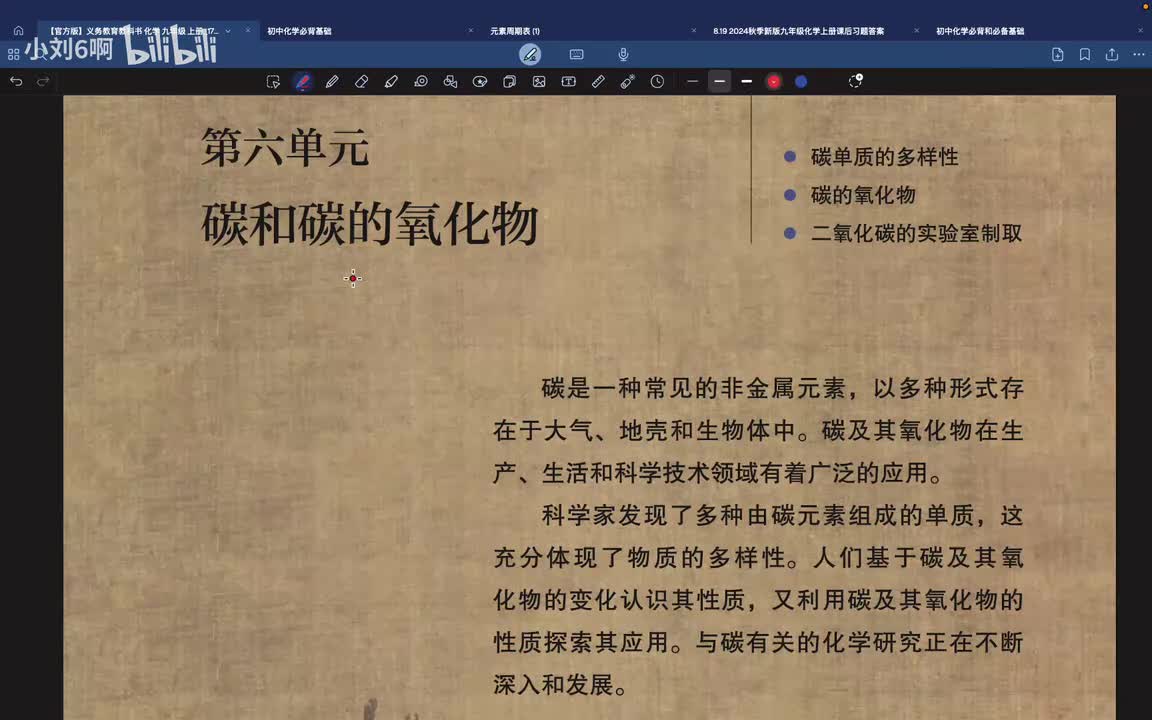Click the topic 碳的氧化物
1152x720 pixels.
click(x=863, y=195)
